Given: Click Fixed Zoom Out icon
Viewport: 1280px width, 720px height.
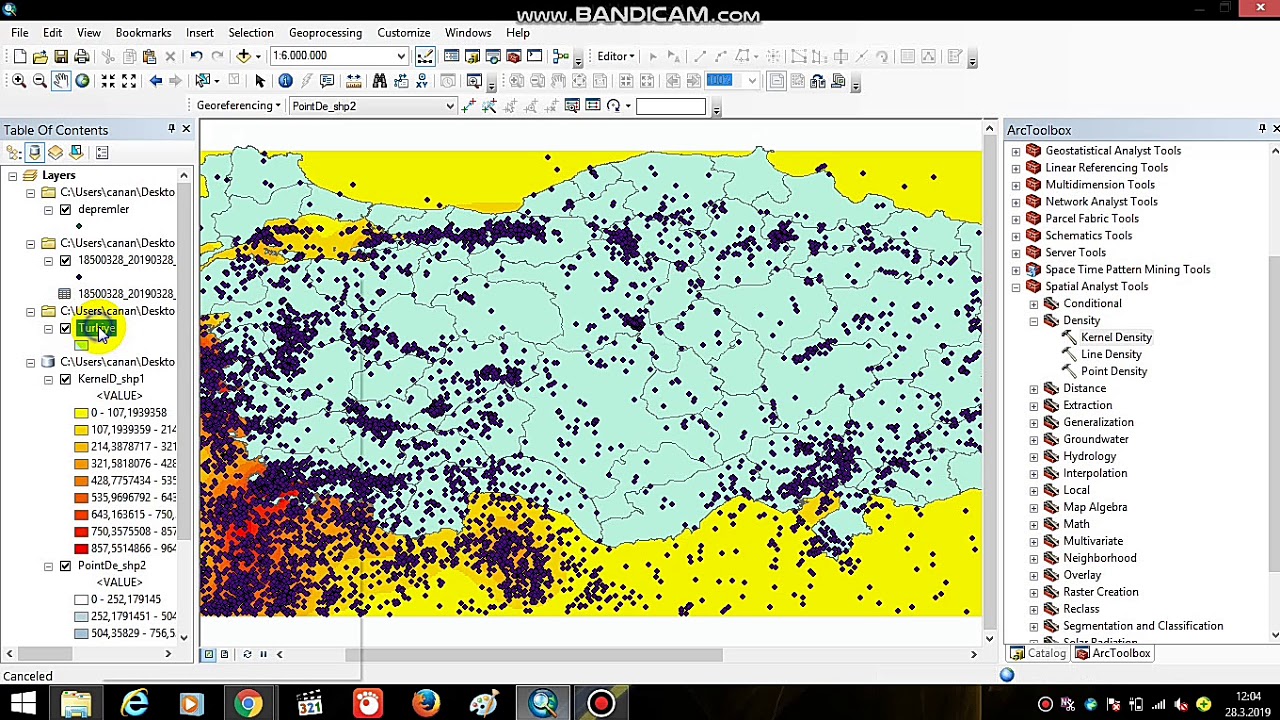Looking at the screenshot, I should click(129, 81).
